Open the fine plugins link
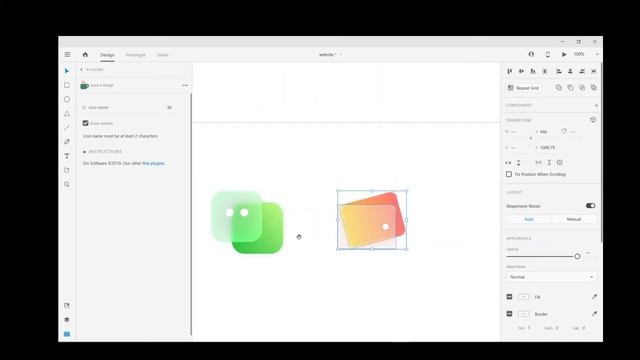The image size is (640, 360). [x=153, y=163]
